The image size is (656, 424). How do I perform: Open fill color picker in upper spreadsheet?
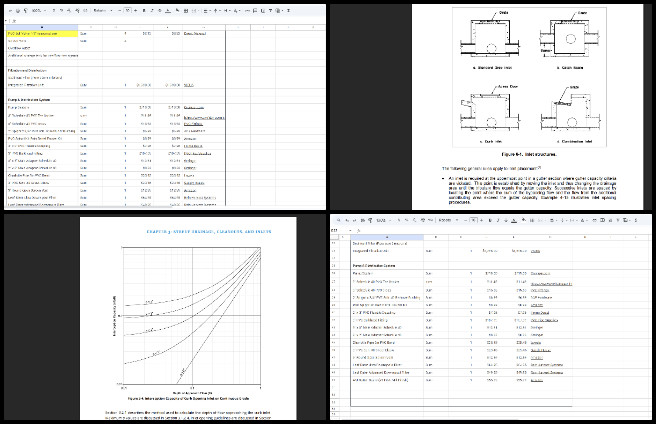coord(177,10)
